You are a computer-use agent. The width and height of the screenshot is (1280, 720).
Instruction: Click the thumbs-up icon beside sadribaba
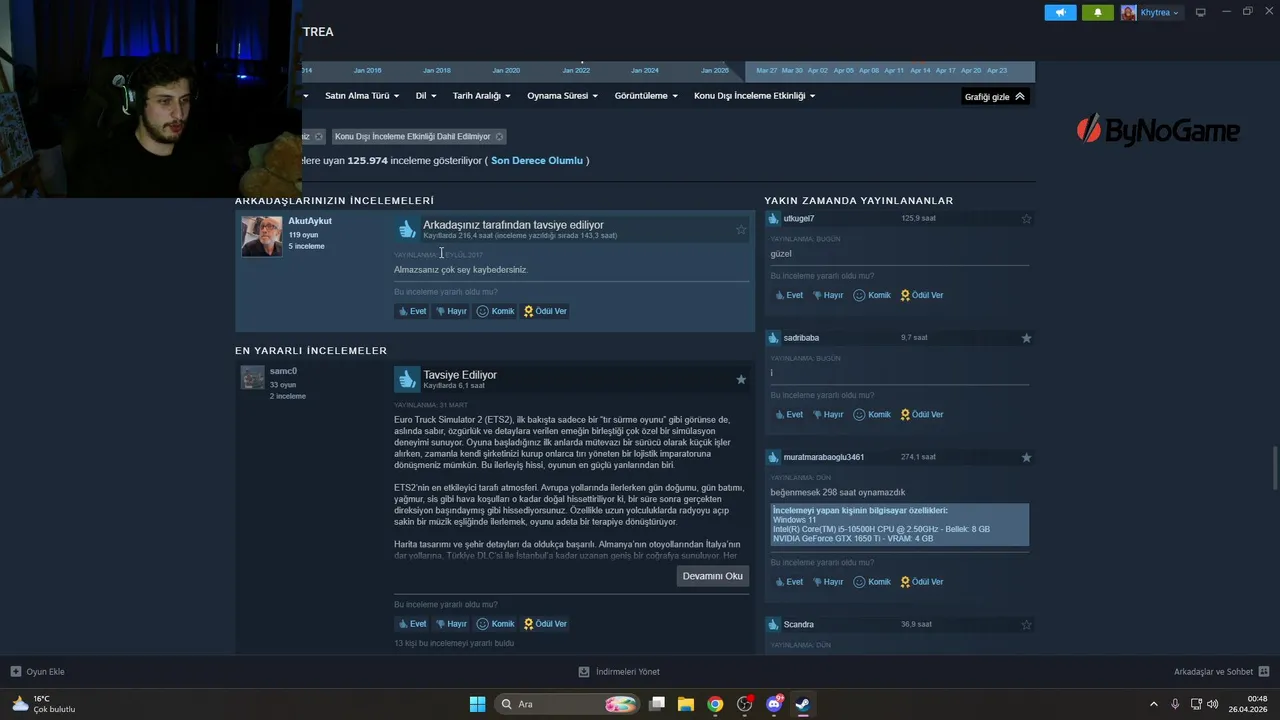(773, 338)
